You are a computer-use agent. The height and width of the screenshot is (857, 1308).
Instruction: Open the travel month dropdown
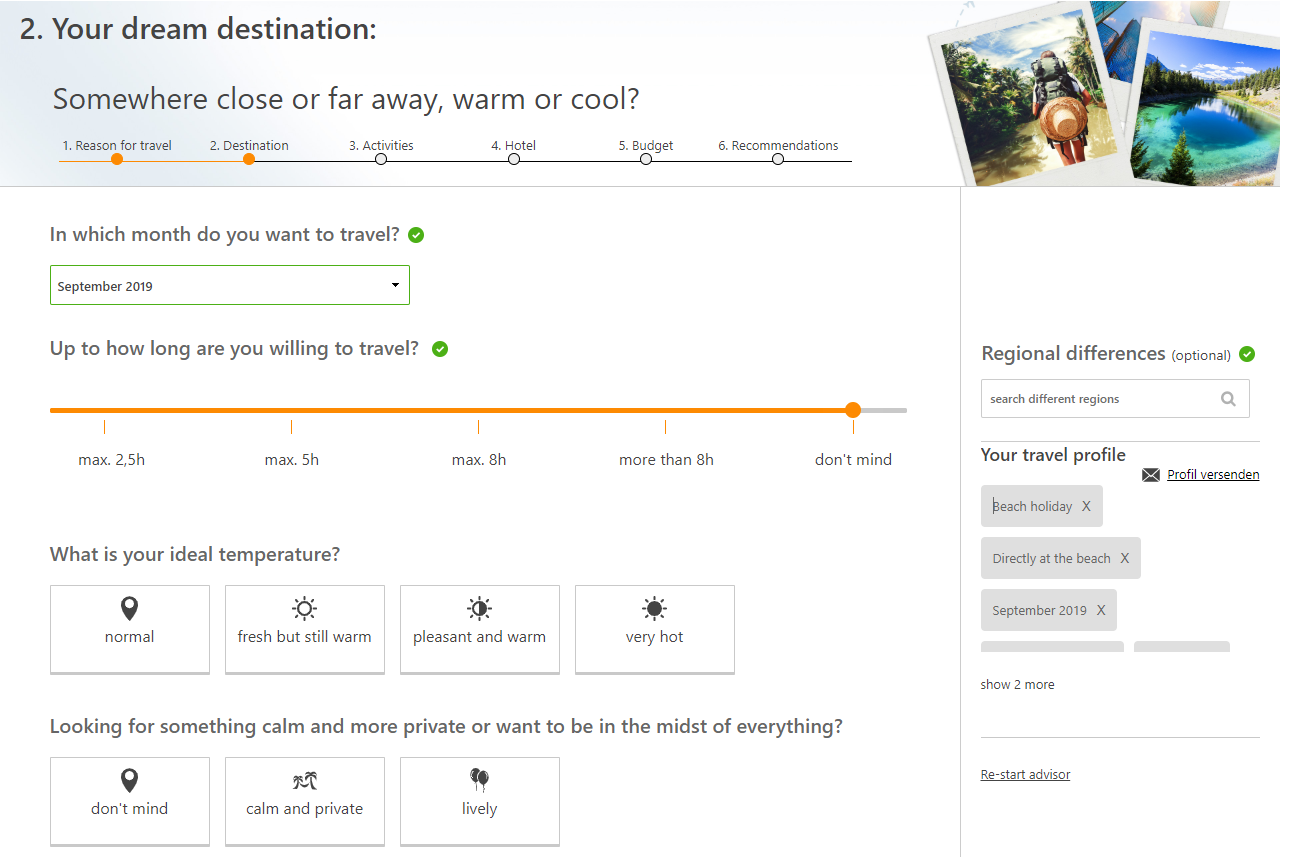coord(230,285)
